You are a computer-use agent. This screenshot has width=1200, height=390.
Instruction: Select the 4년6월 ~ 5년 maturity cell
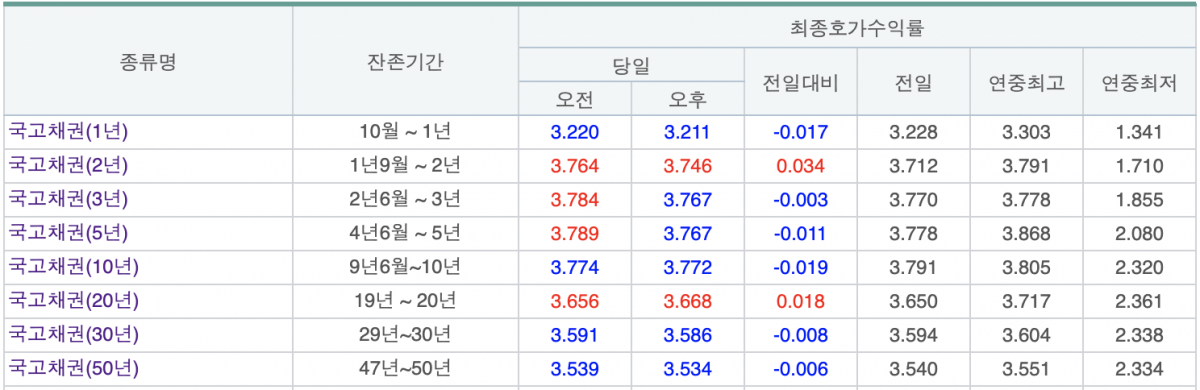point(405,233)
